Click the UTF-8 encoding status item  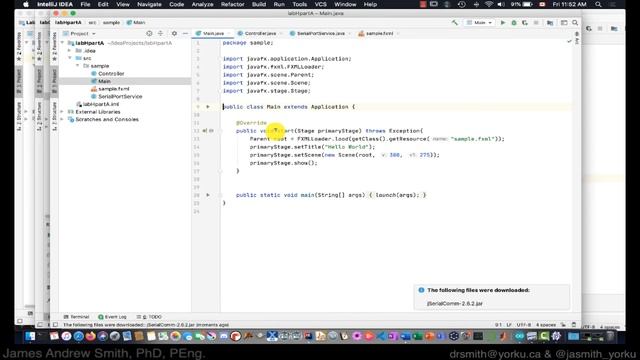524,325
